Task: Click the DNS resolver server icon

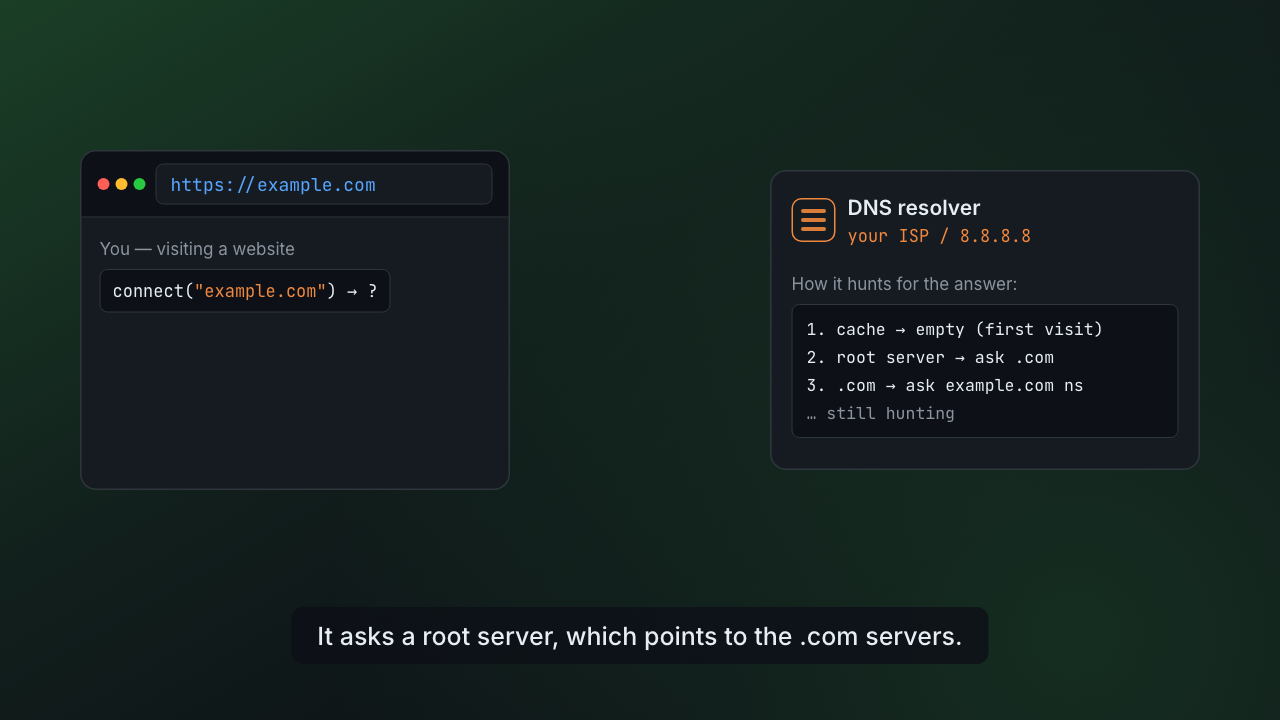Action: (813, 220)
